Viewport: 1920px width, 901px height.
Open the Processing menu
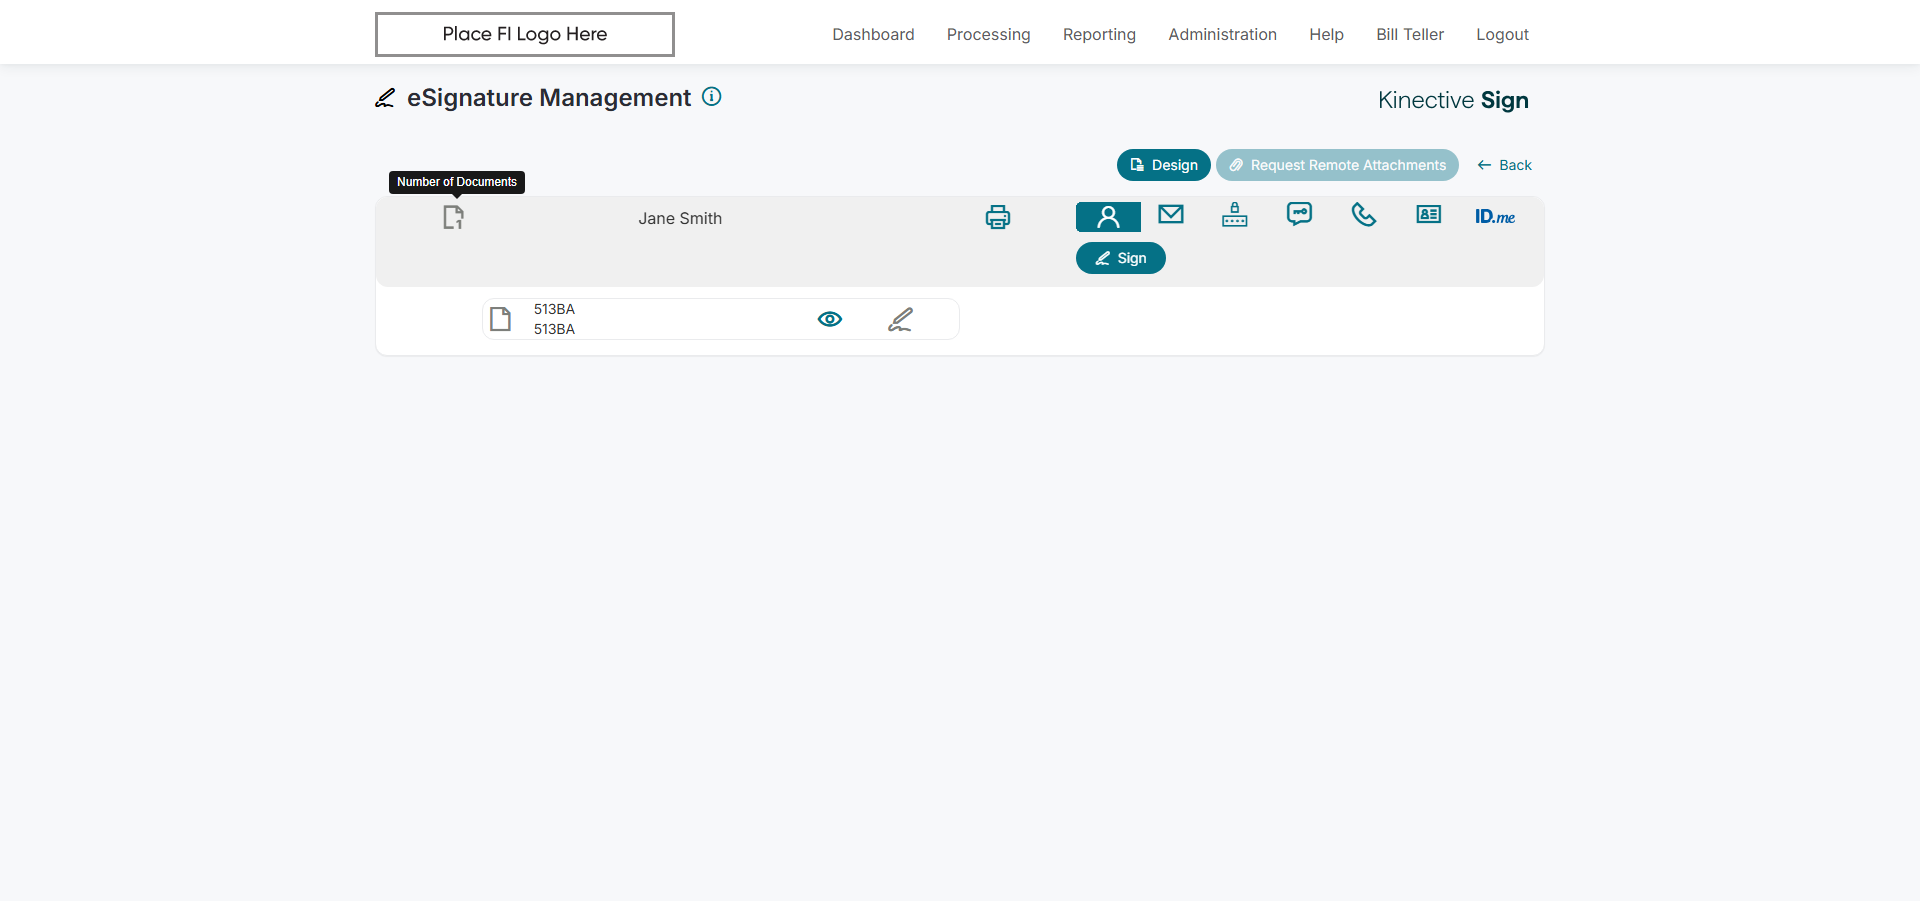(x=988, y=34)
